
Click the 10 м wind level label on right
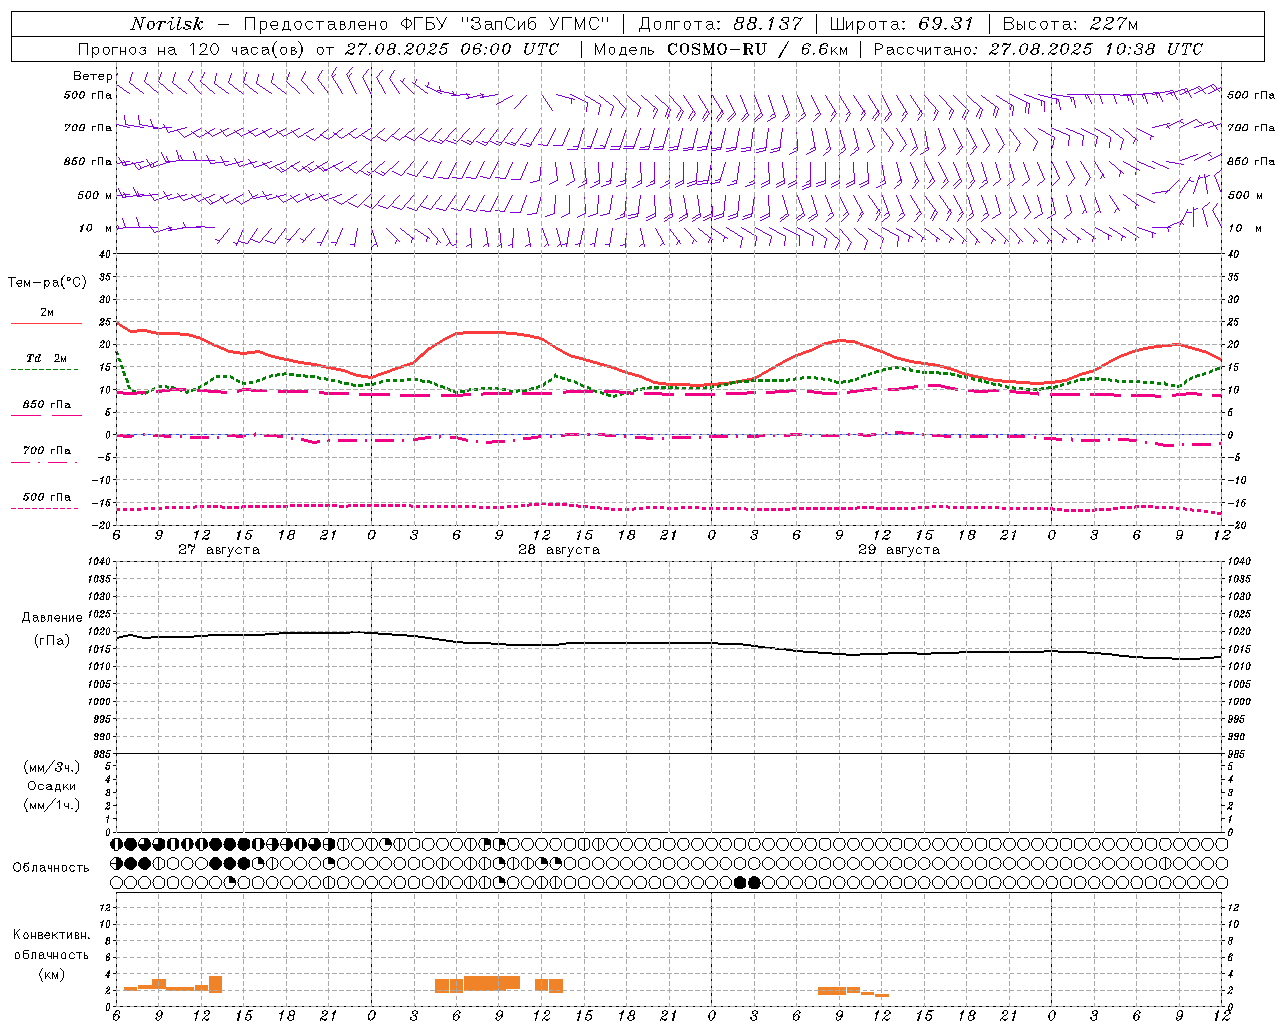point(1246,228)
